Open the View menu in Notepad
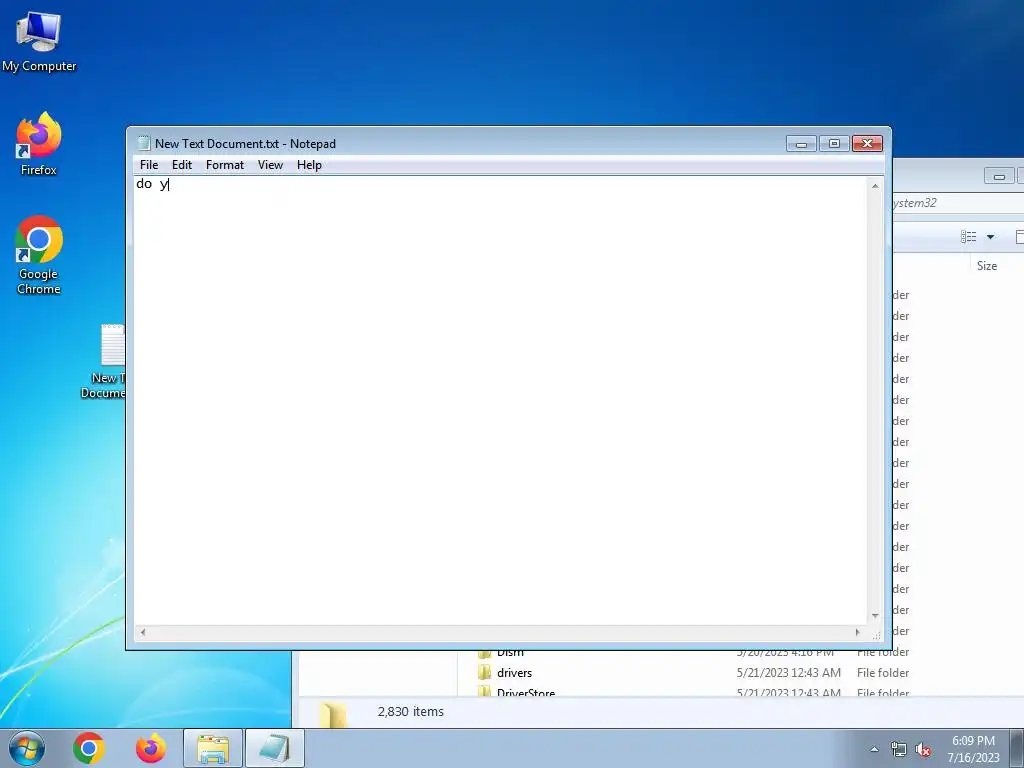The width and height of the screenshot is (1024, 768). coord(270,165)
